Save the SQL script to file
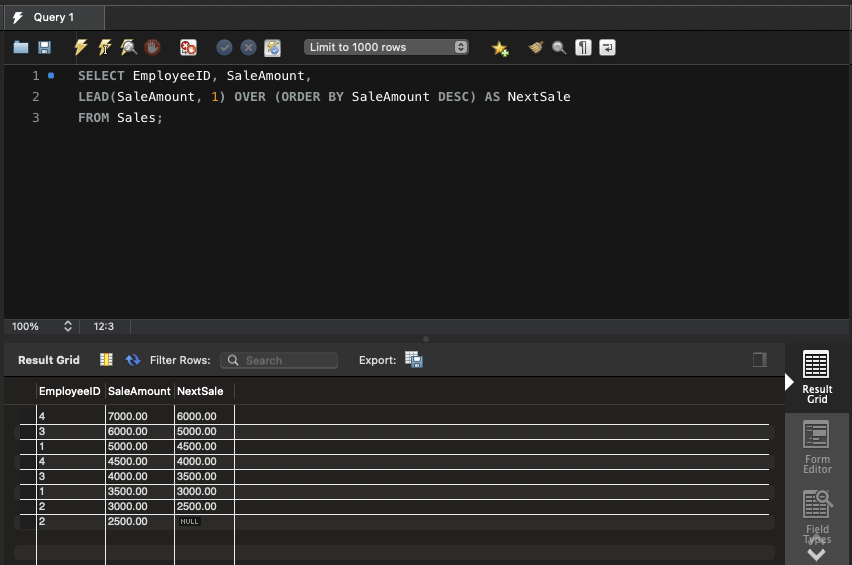The image size is (852, 565). (x=44, y=47)
